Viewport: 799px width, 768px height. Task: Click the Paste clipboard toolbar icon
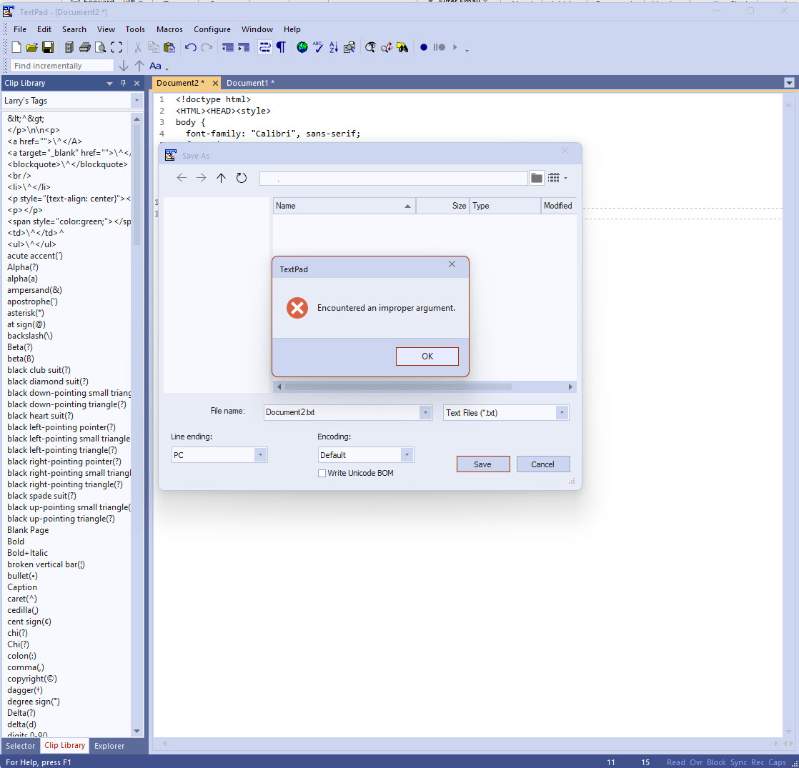(x=169, y=47)
